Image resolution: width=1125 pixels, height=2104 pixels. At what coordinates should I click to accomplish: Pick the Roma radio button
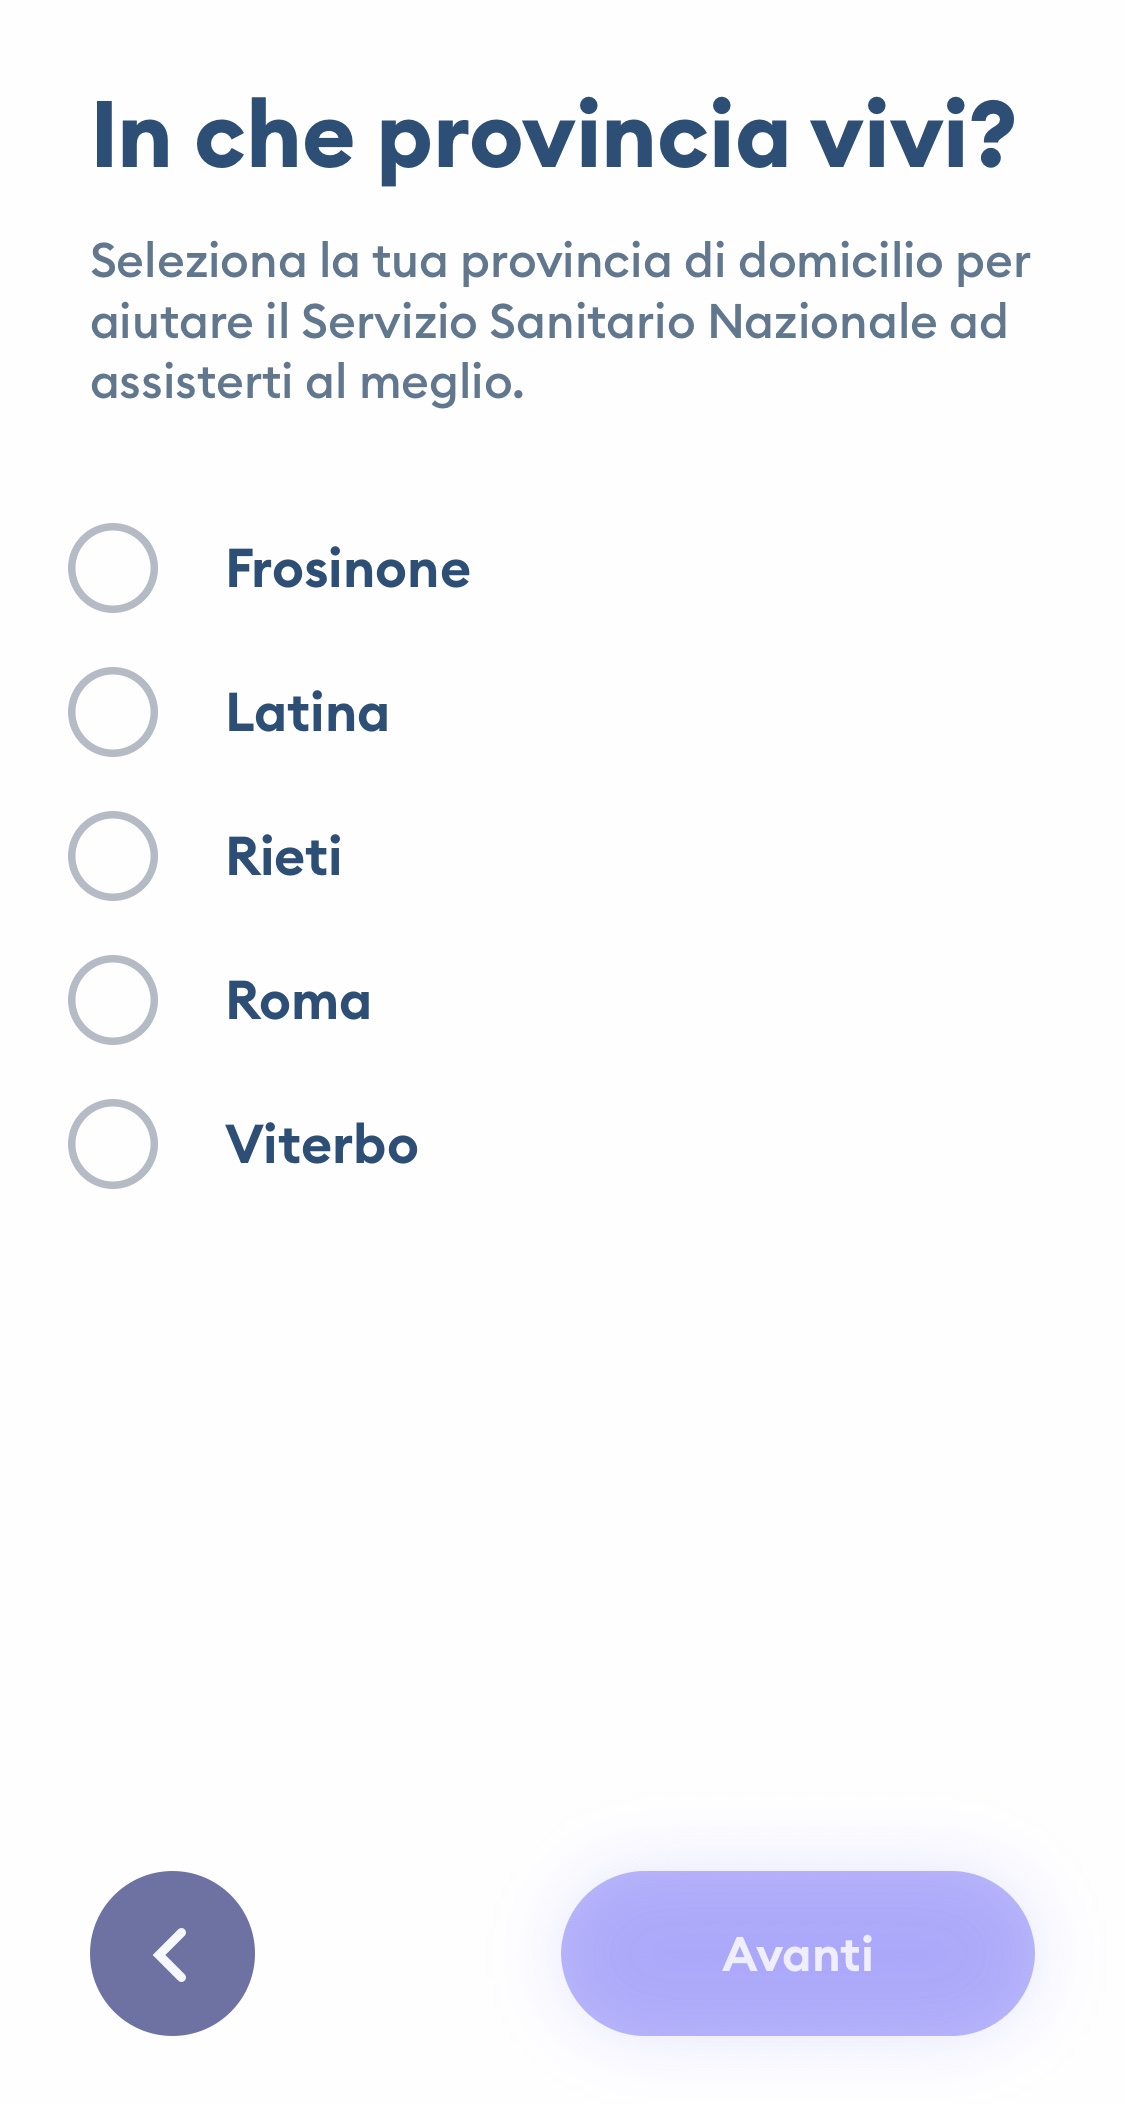point(113,1000)
